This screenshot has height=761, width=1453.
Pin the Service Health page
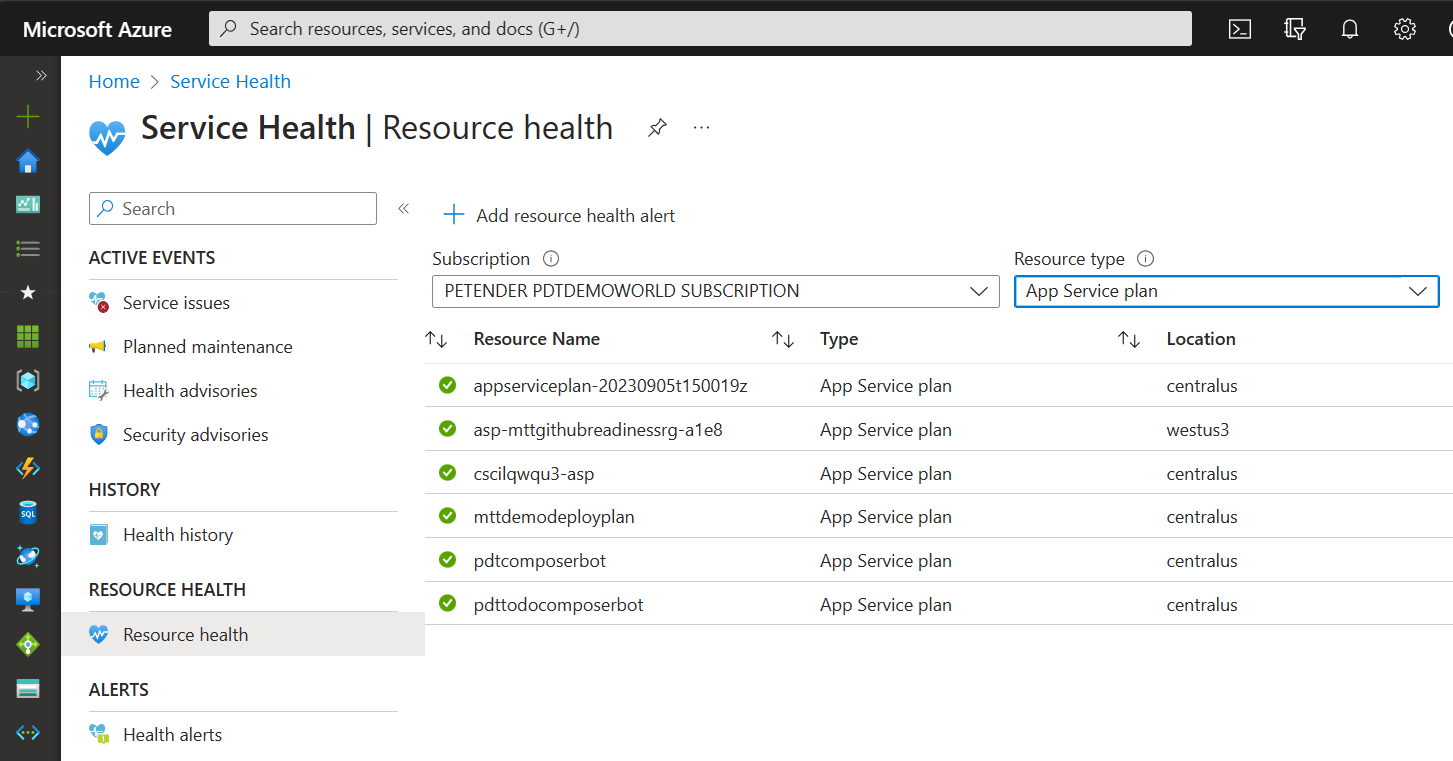click(657, 128)
